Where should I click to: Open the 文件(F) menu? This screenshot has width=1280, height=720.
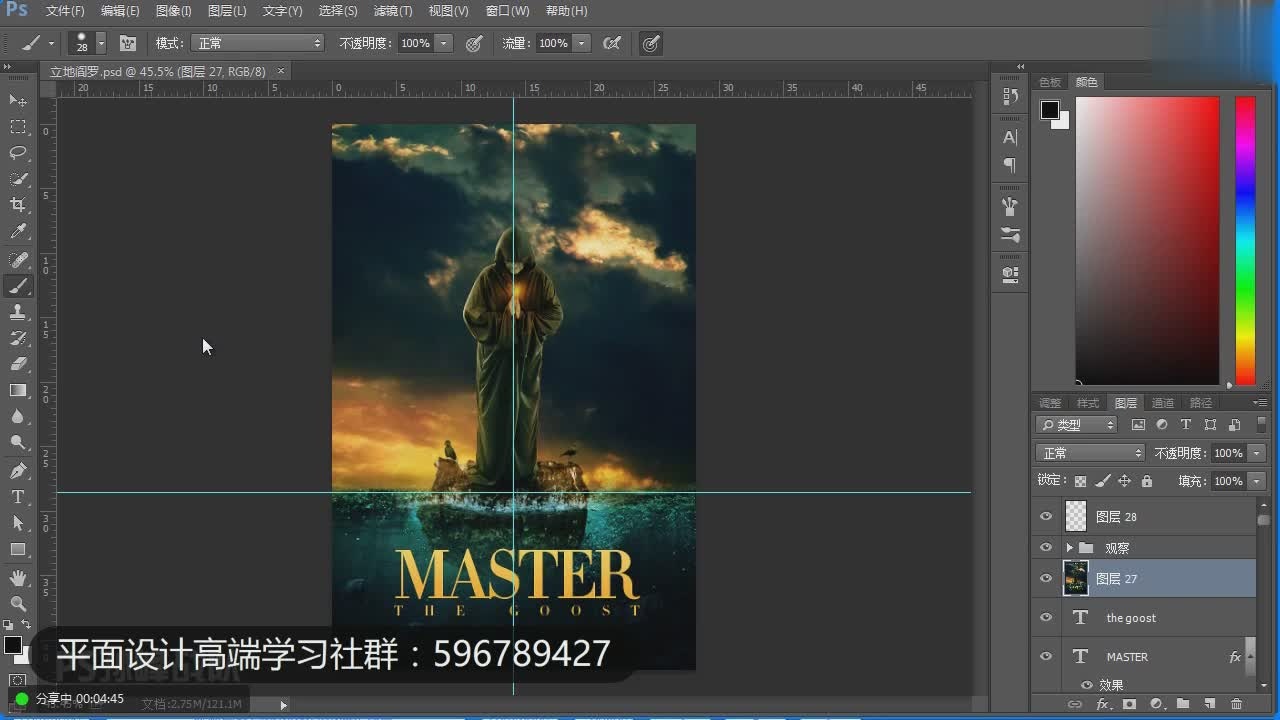[x=65, y=11]
